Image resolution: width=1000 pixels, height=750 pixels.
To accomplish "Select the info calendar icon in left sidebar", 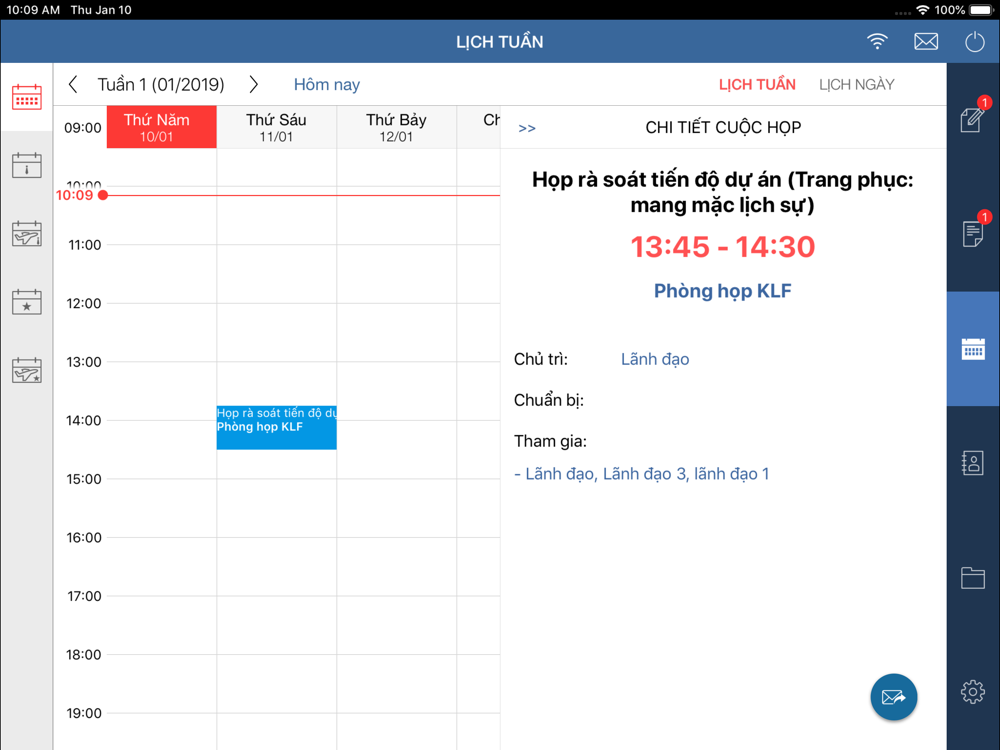I will (27, 166).
